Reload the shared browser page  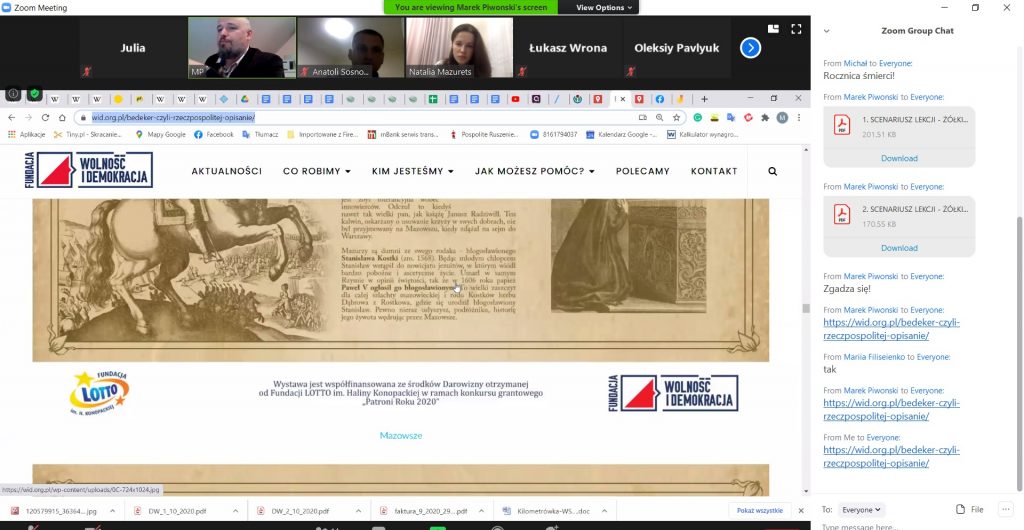[45, 117]
